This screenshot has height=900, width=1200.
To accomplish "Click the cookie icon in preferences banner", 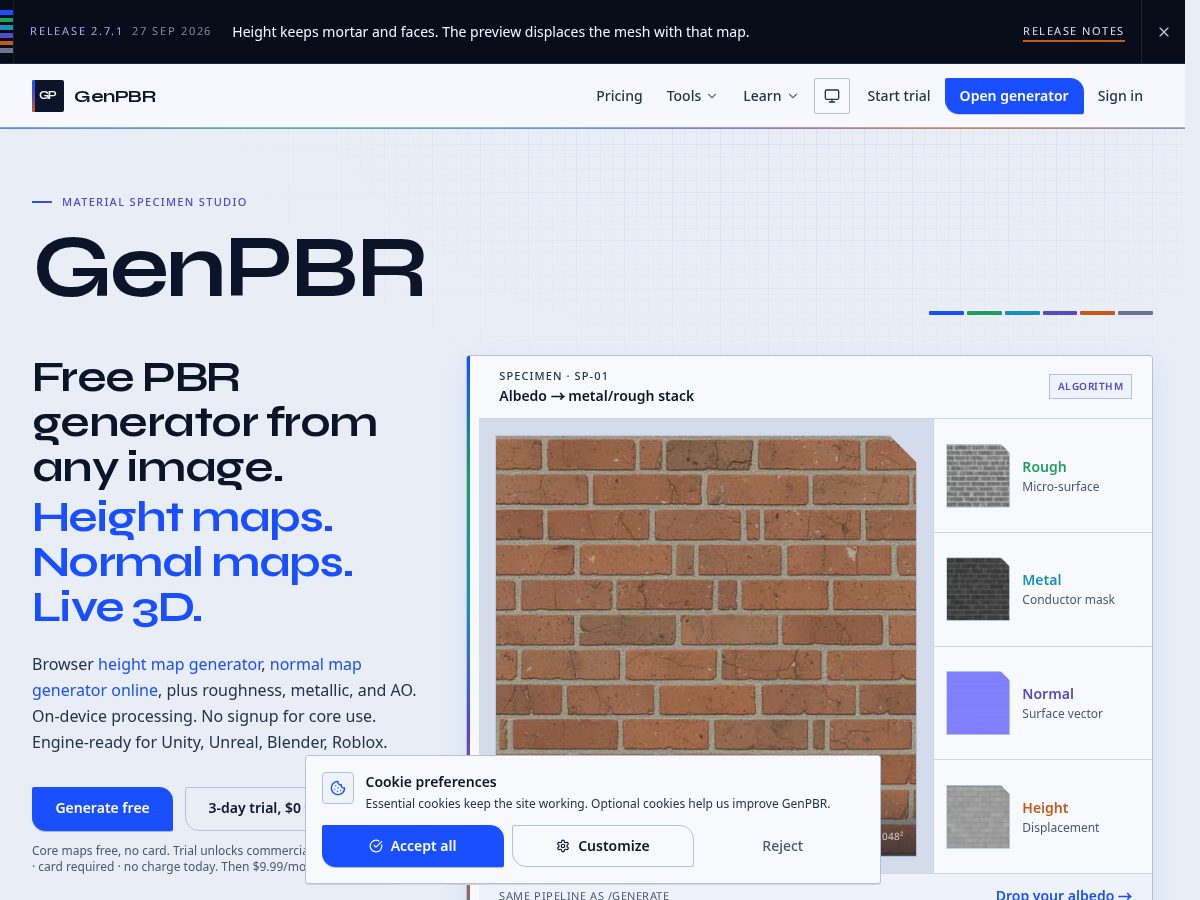I will pyautogui.click(x=338, y=788).
